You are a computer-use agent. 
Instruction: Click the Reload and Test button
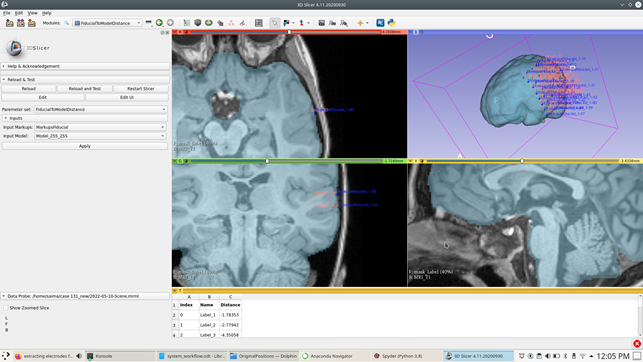coord(85,89)
